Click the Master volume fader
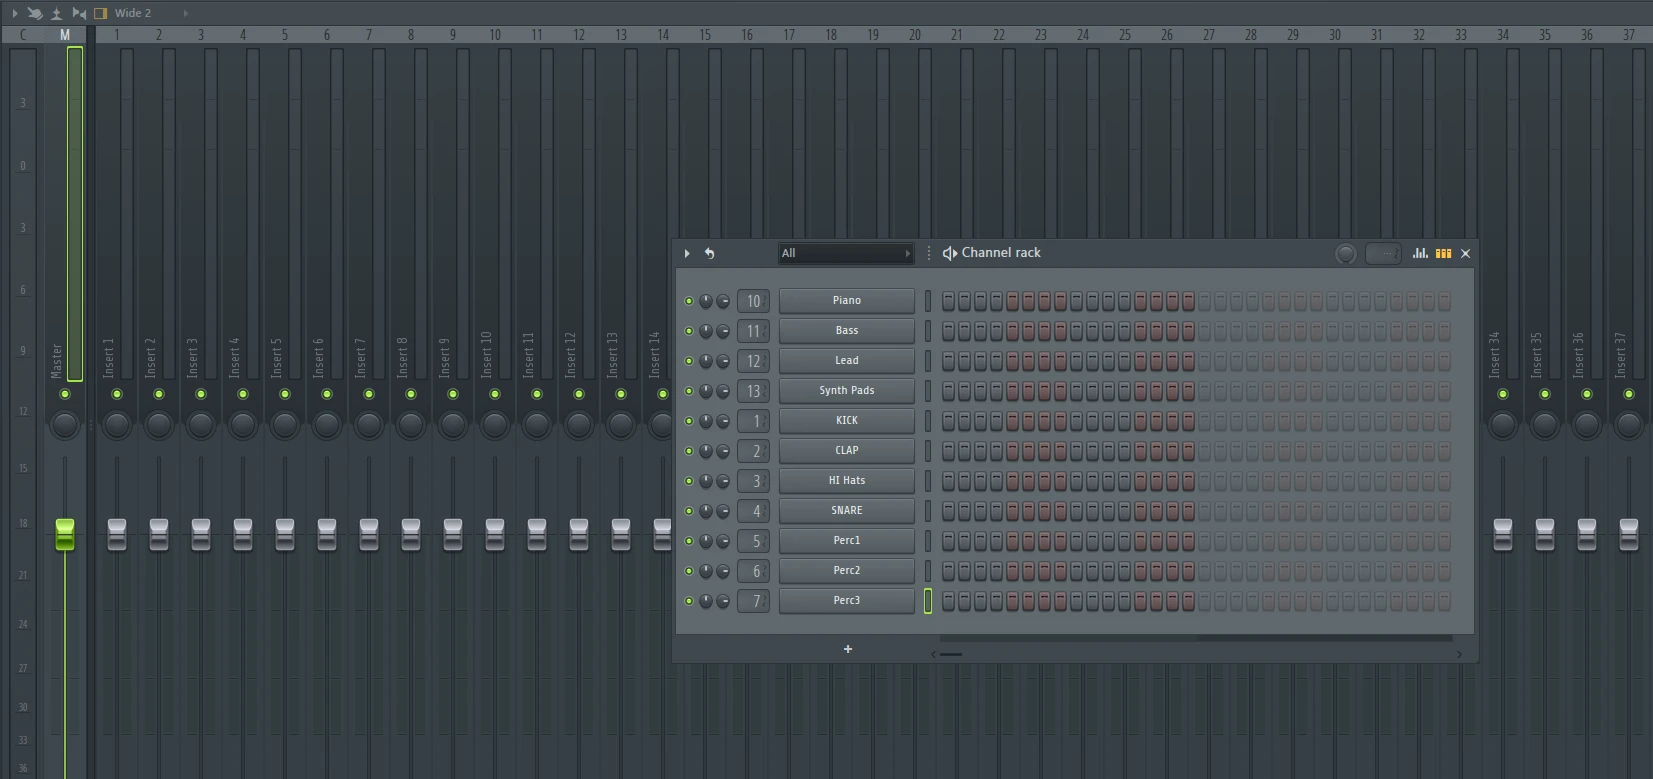Image resolution: width=1653 pixels, height=779 pixels. [x=65, y=533]
